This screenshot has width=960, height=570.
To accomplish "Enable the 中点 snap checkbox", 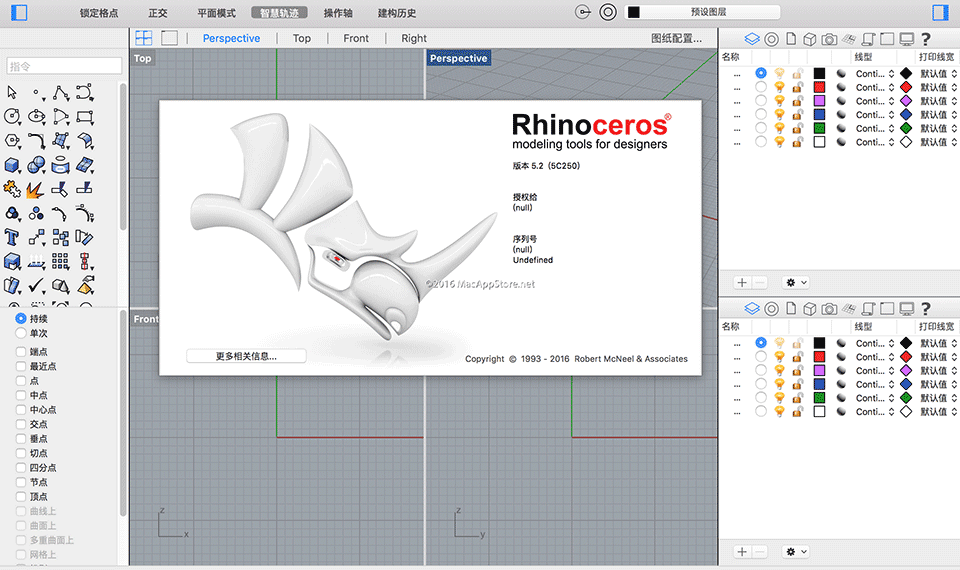I will pos(21,395).
